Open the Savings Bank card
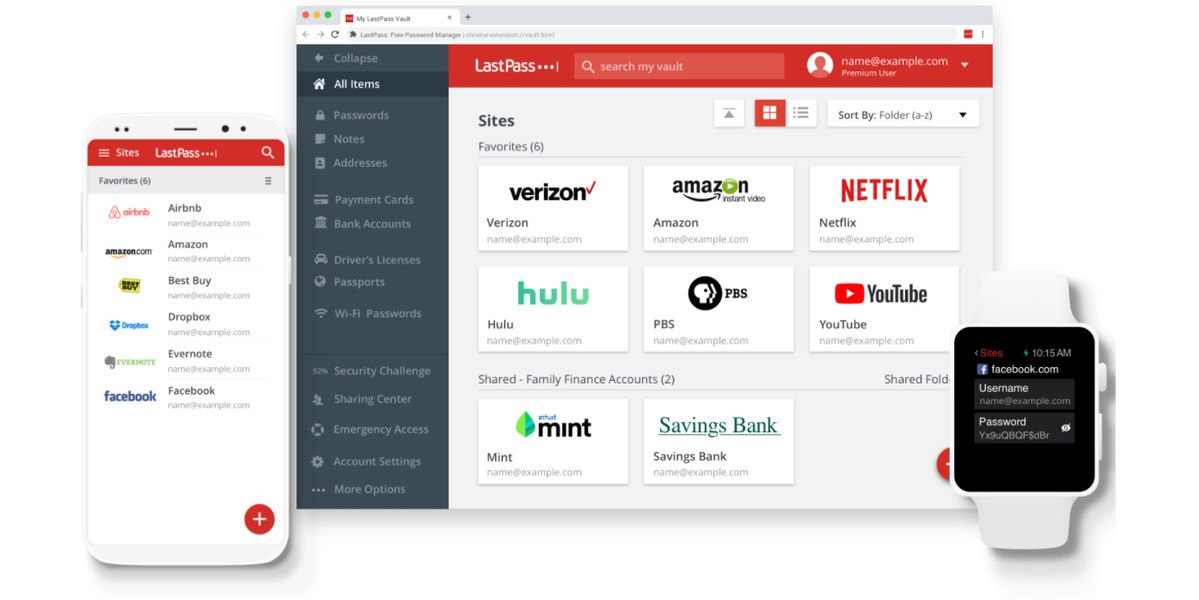Screen dimensions: 1199x600 click(x=719, y=441)
